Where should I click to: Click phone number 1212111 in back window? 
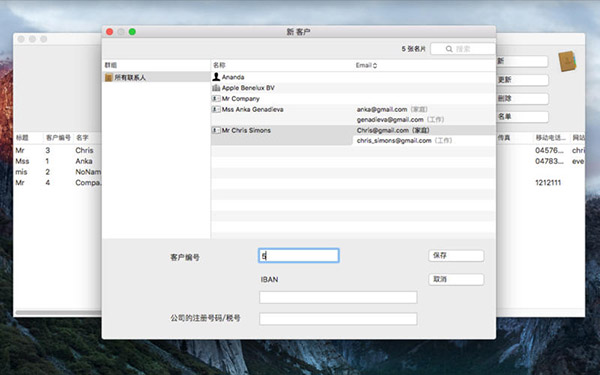(548, 183)
